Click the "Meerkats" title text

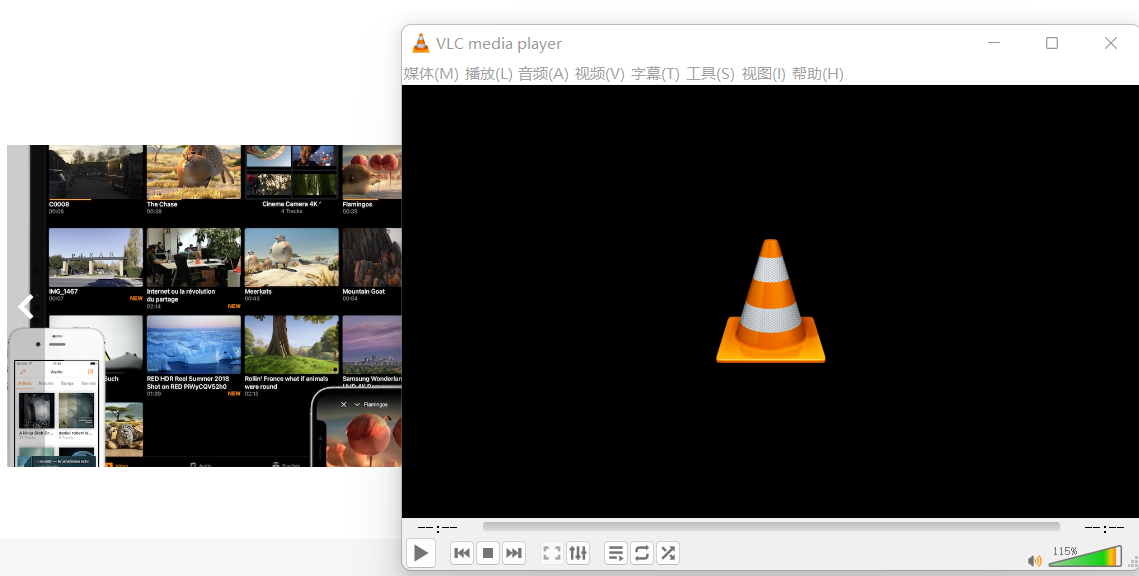(258, 291)
